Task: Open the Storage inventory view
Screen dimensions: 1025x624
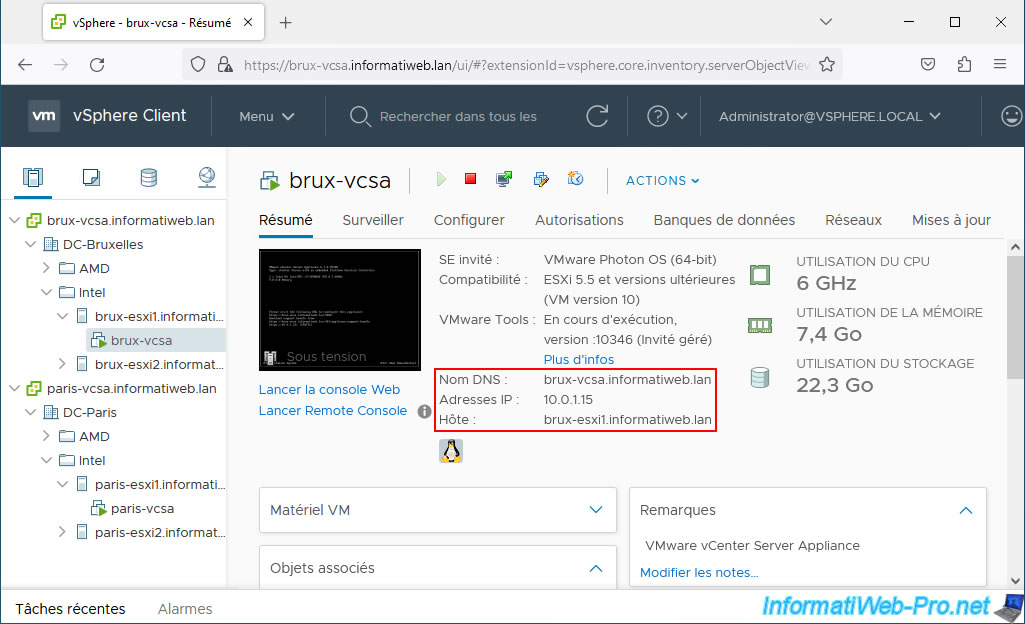Action: [x=148, y=177]
